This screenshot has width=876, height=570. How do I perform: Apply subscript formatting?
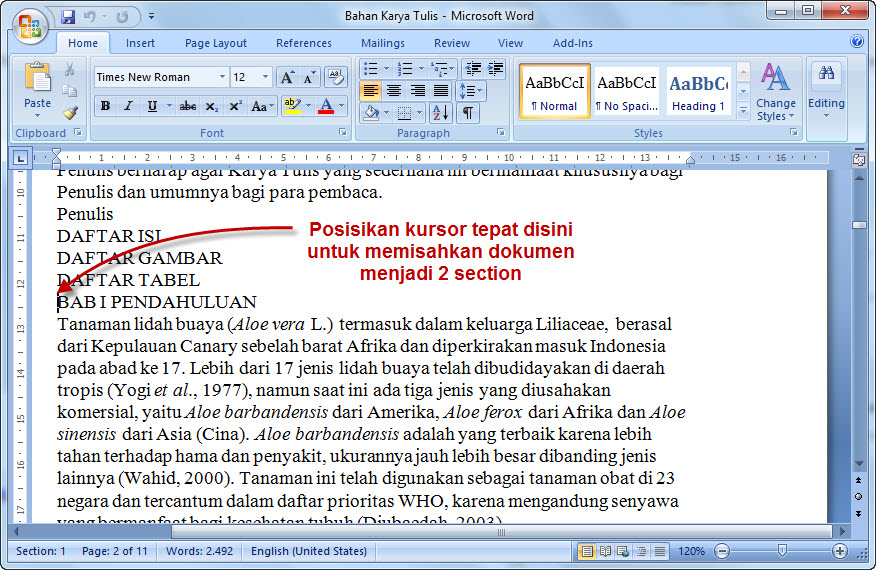point(211,106)
